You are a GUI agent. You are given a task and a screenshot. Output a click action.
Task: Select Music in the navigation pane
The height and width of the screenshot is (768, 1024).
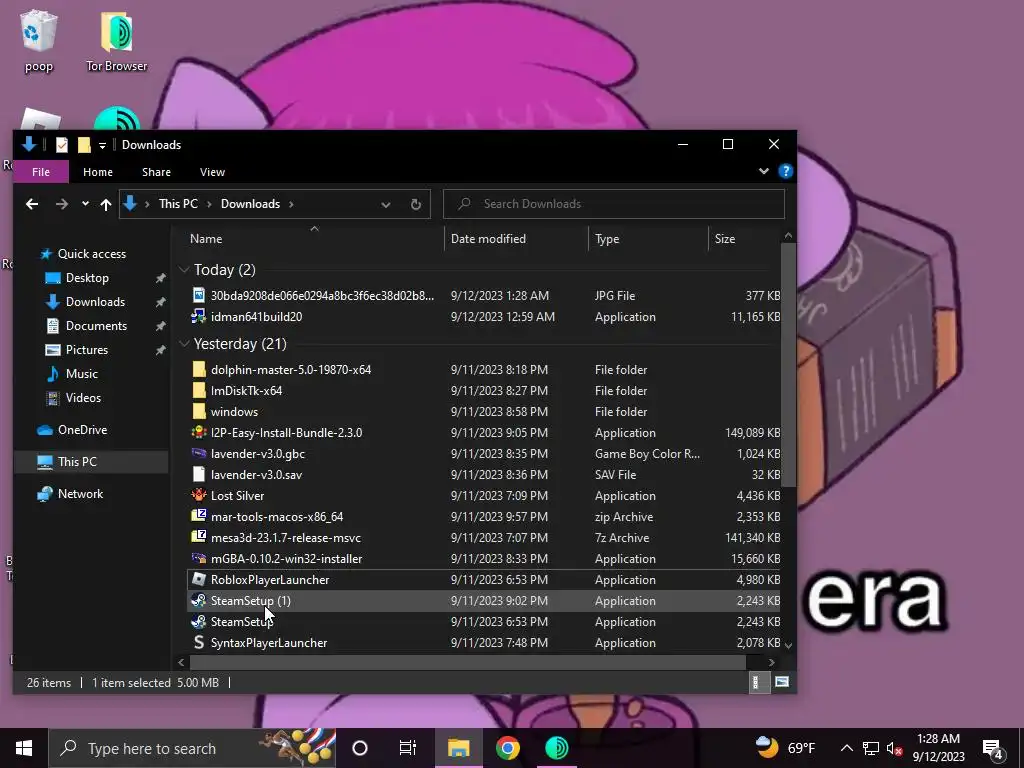pos(82,374)
